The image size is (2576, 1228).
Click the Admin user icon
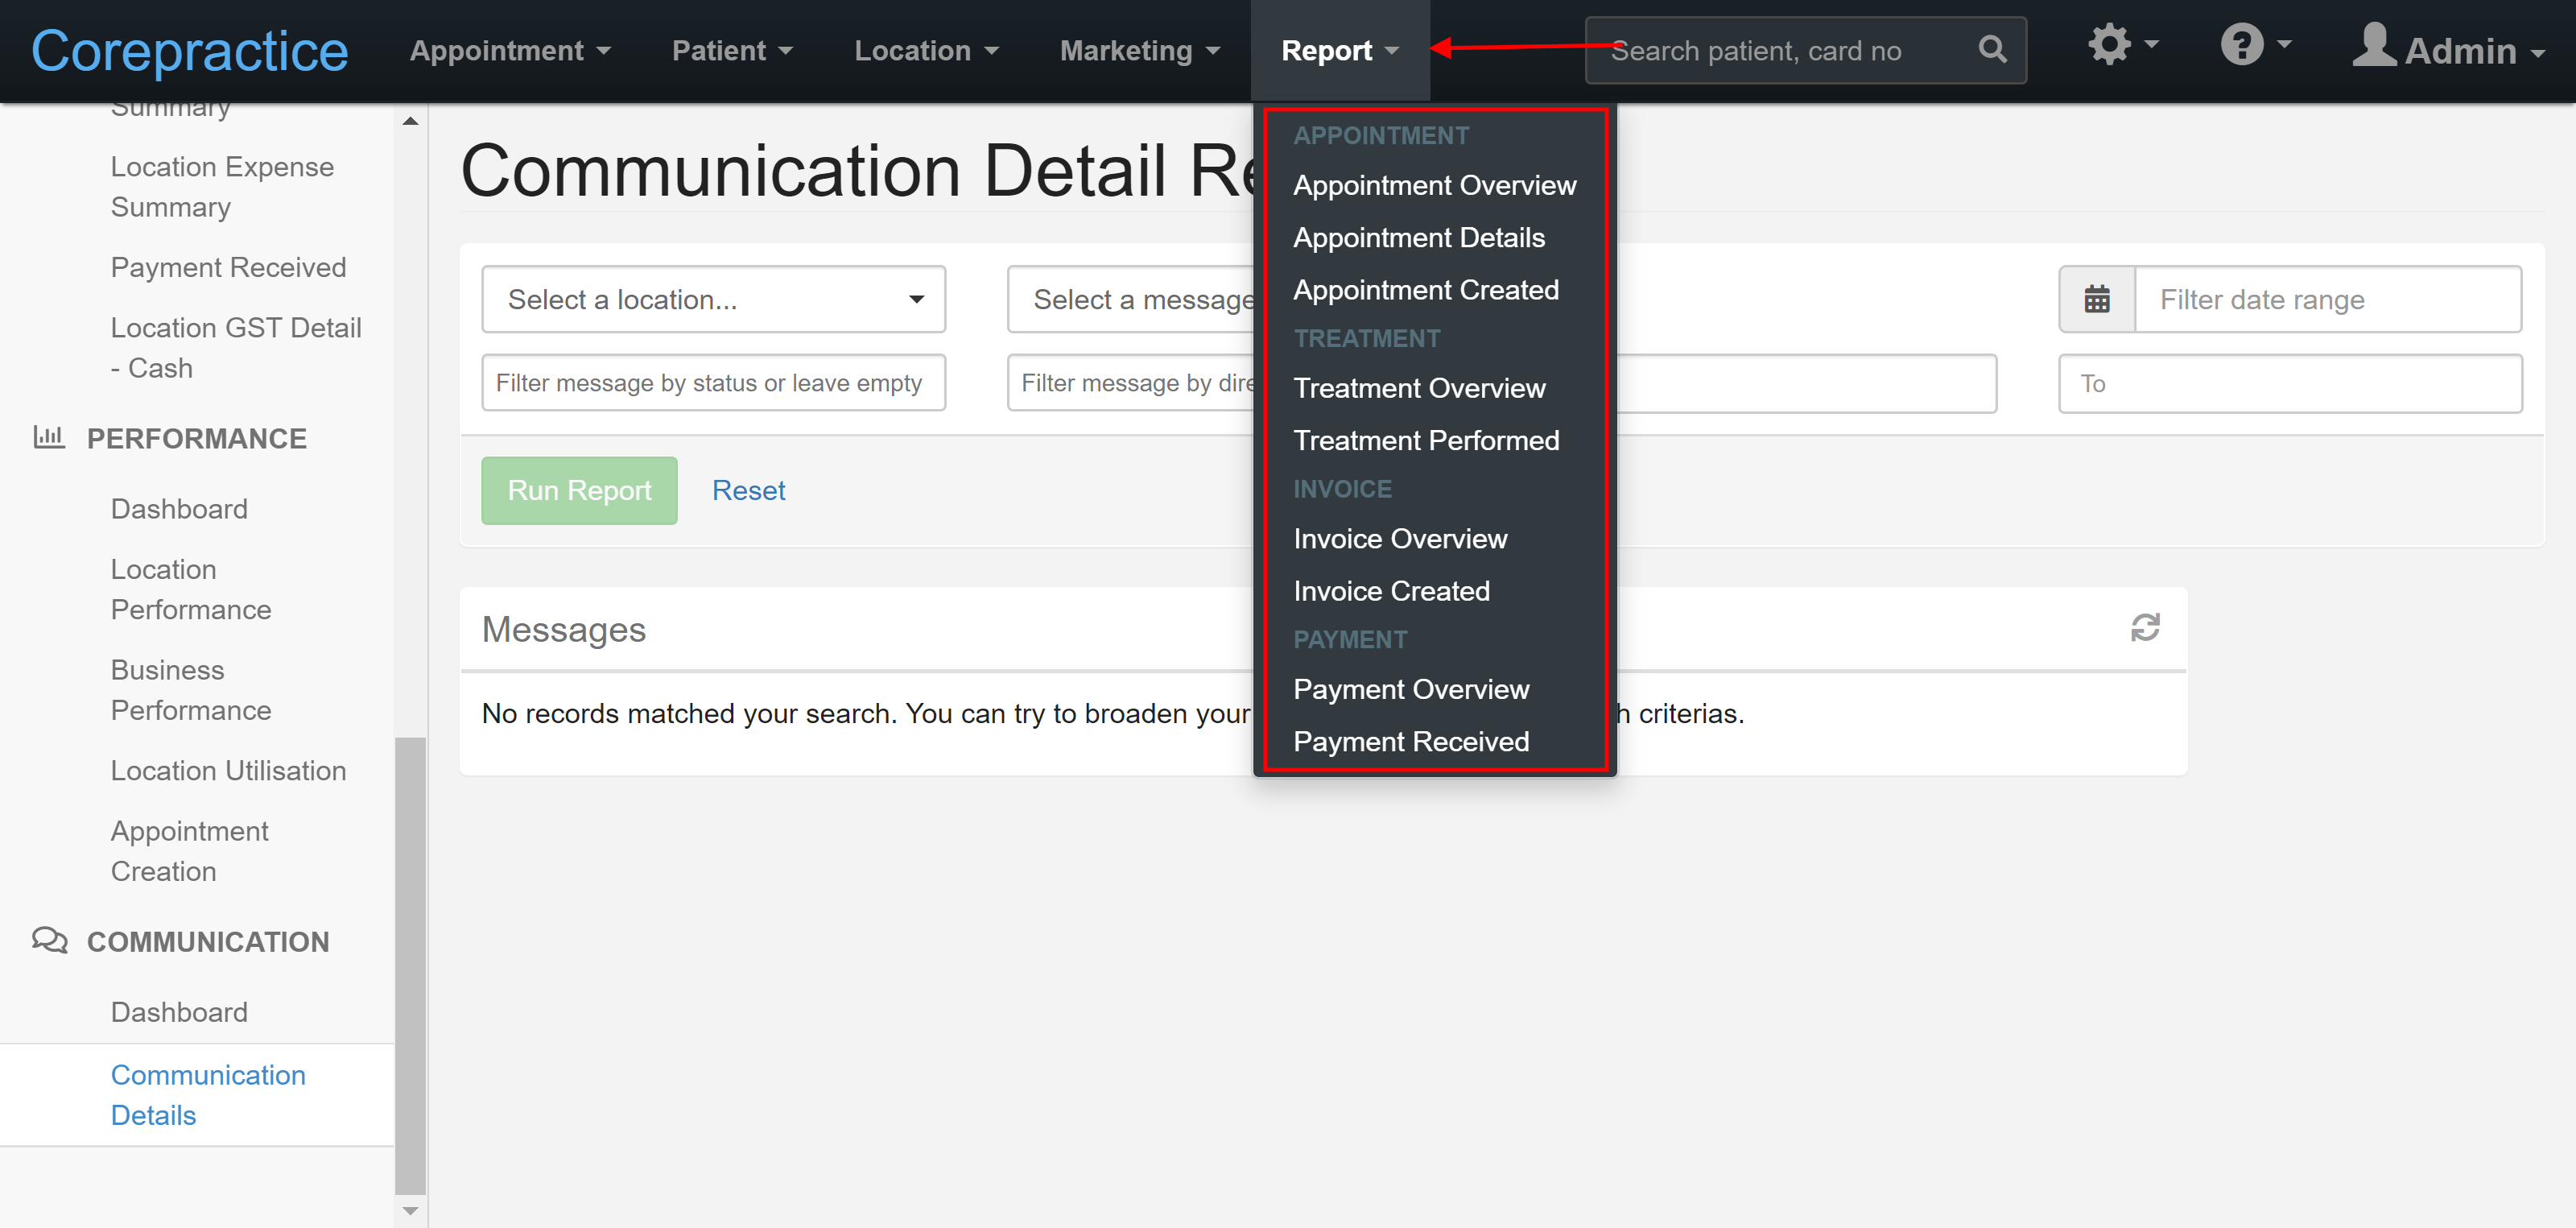click(2373, 46)
